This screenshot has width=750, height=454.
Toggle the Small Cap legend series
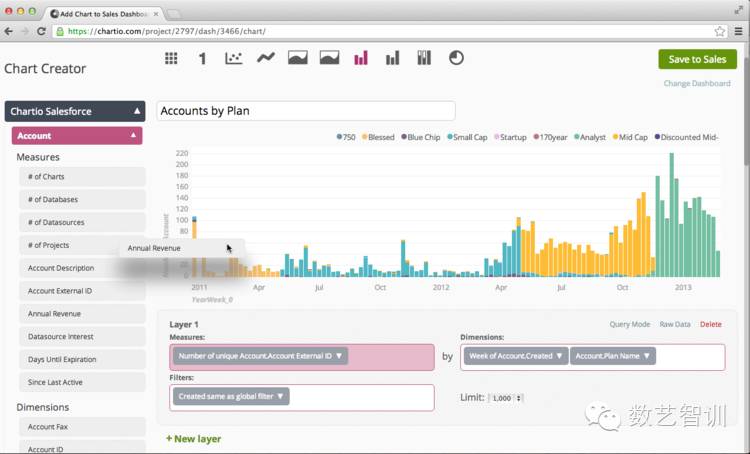pos(467,137)
